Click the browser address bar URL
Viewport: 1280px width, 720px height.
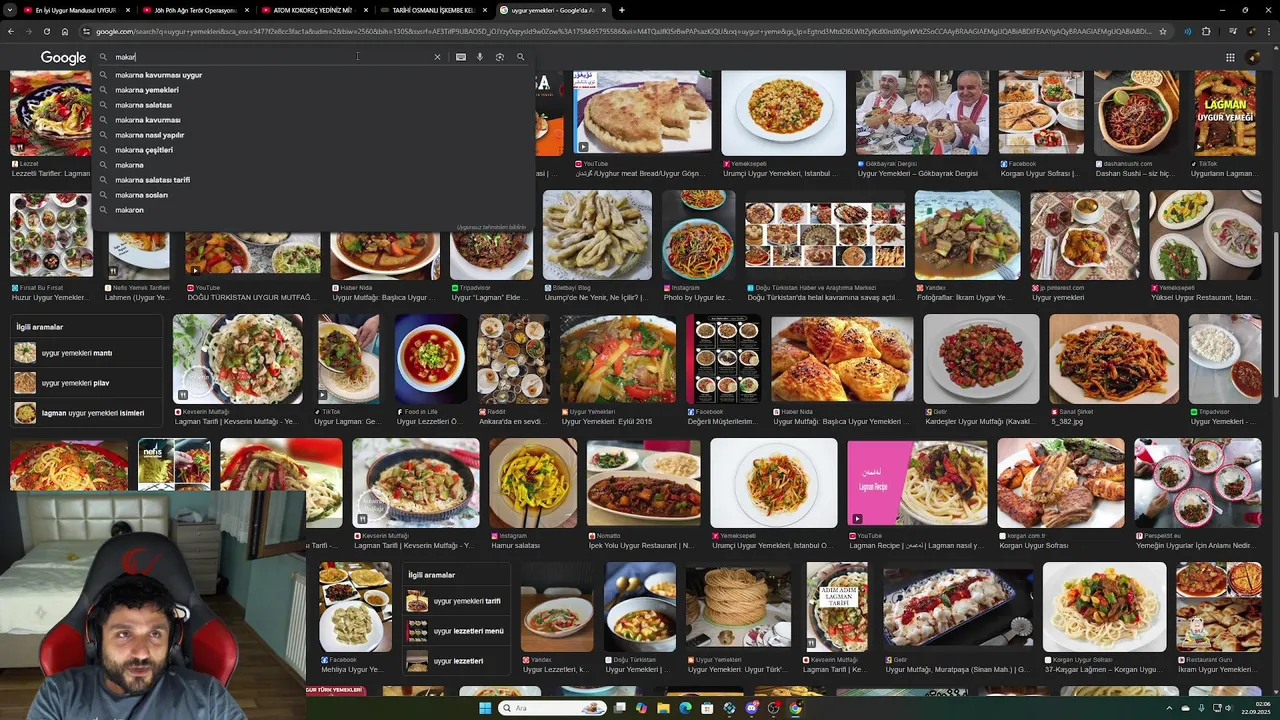625,31
